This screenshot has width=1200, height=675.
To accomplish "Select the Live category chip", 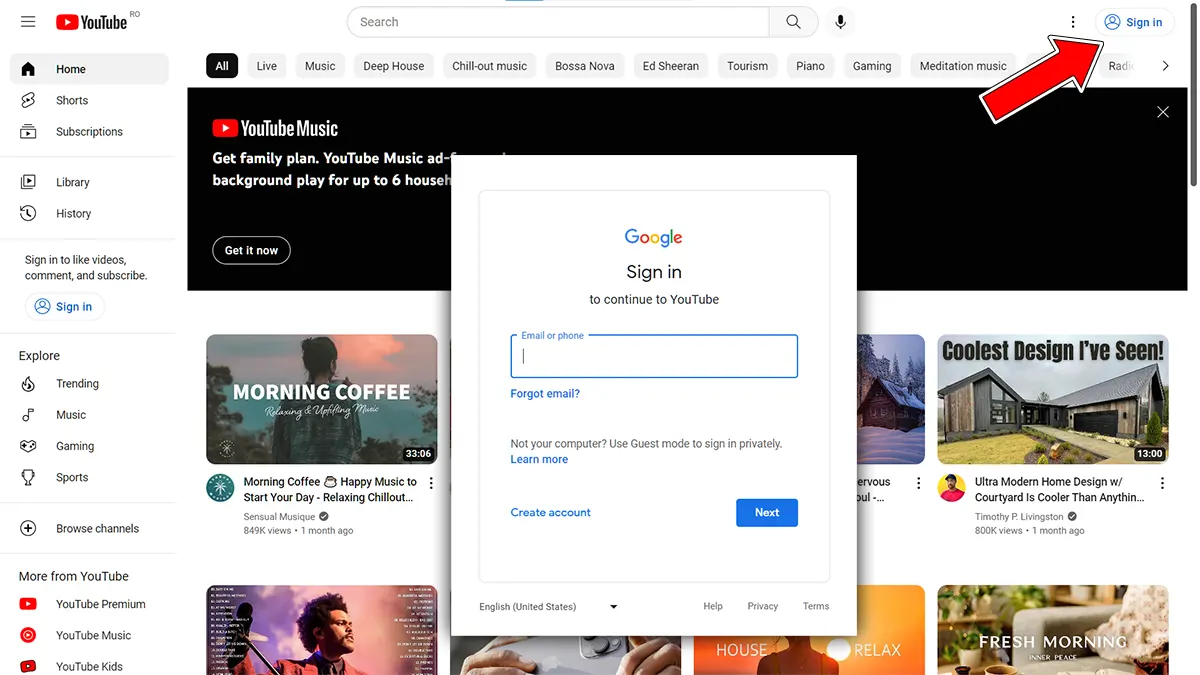I will tap(266, 66).
